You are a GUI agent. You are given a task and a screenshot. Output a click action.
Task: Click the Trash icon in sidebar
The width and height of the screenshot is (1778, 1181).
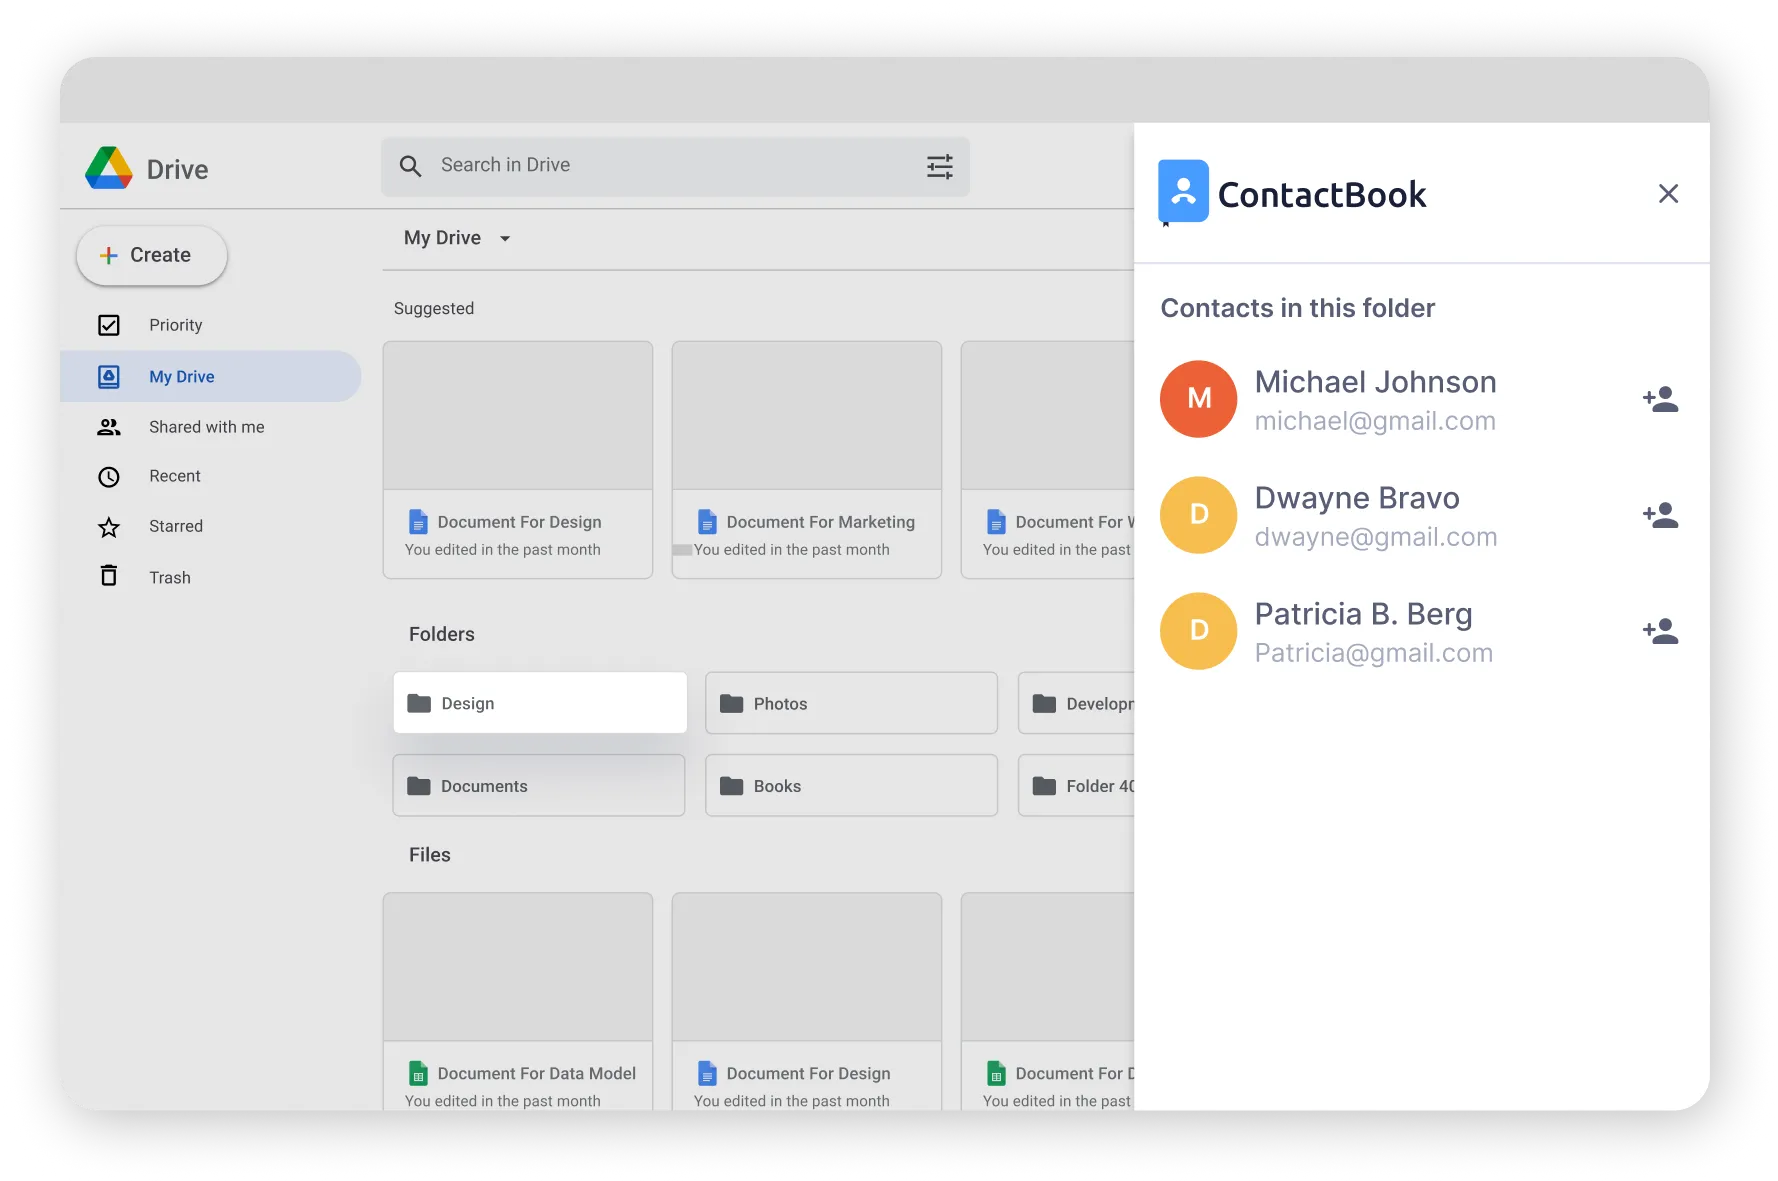pos(109,576)
